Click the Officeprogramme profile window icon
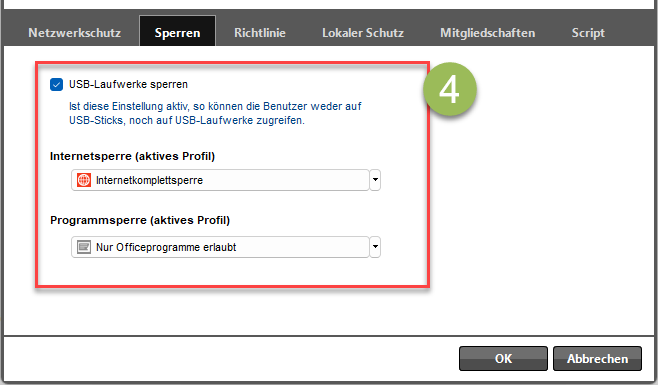Viewport: 658px width, 385px height. coord(84,247)
